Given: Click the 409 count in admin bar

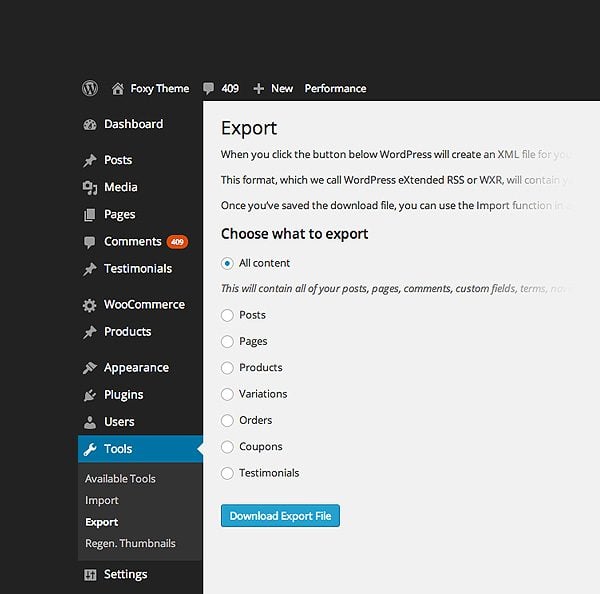Looking at the screenshot, I should pos(230,89).
